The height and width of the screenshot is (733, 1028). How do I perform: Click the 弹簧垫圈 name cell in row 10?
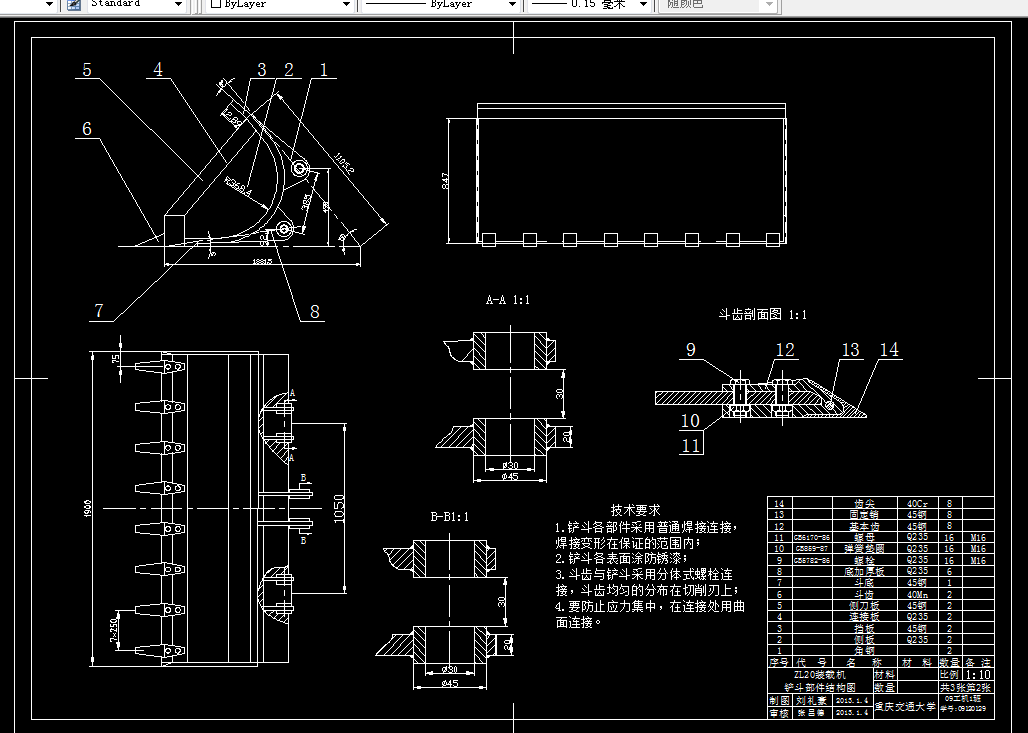(864, 549)
